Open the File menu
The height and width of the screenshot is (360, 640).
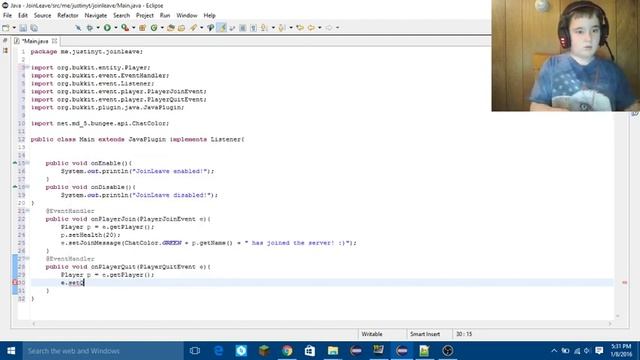pyautogui.click(x=7, y=16)
